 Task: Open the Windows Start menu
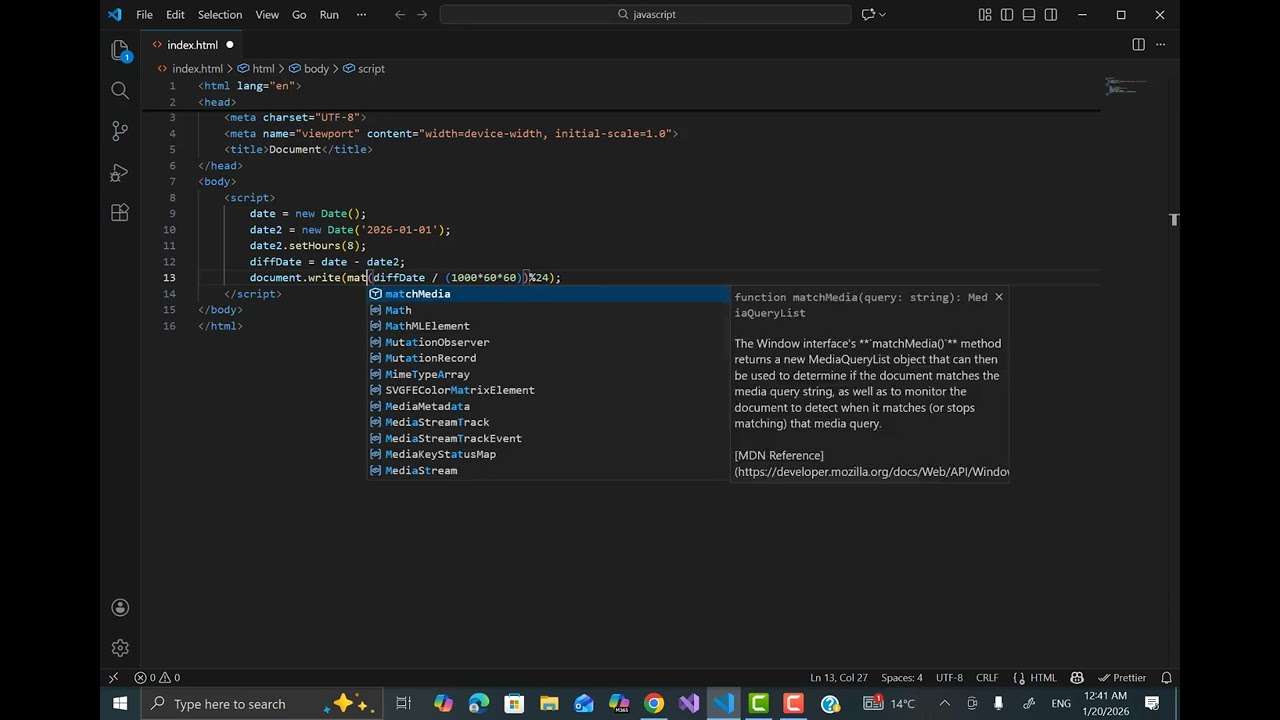click(x=120, y=703)
